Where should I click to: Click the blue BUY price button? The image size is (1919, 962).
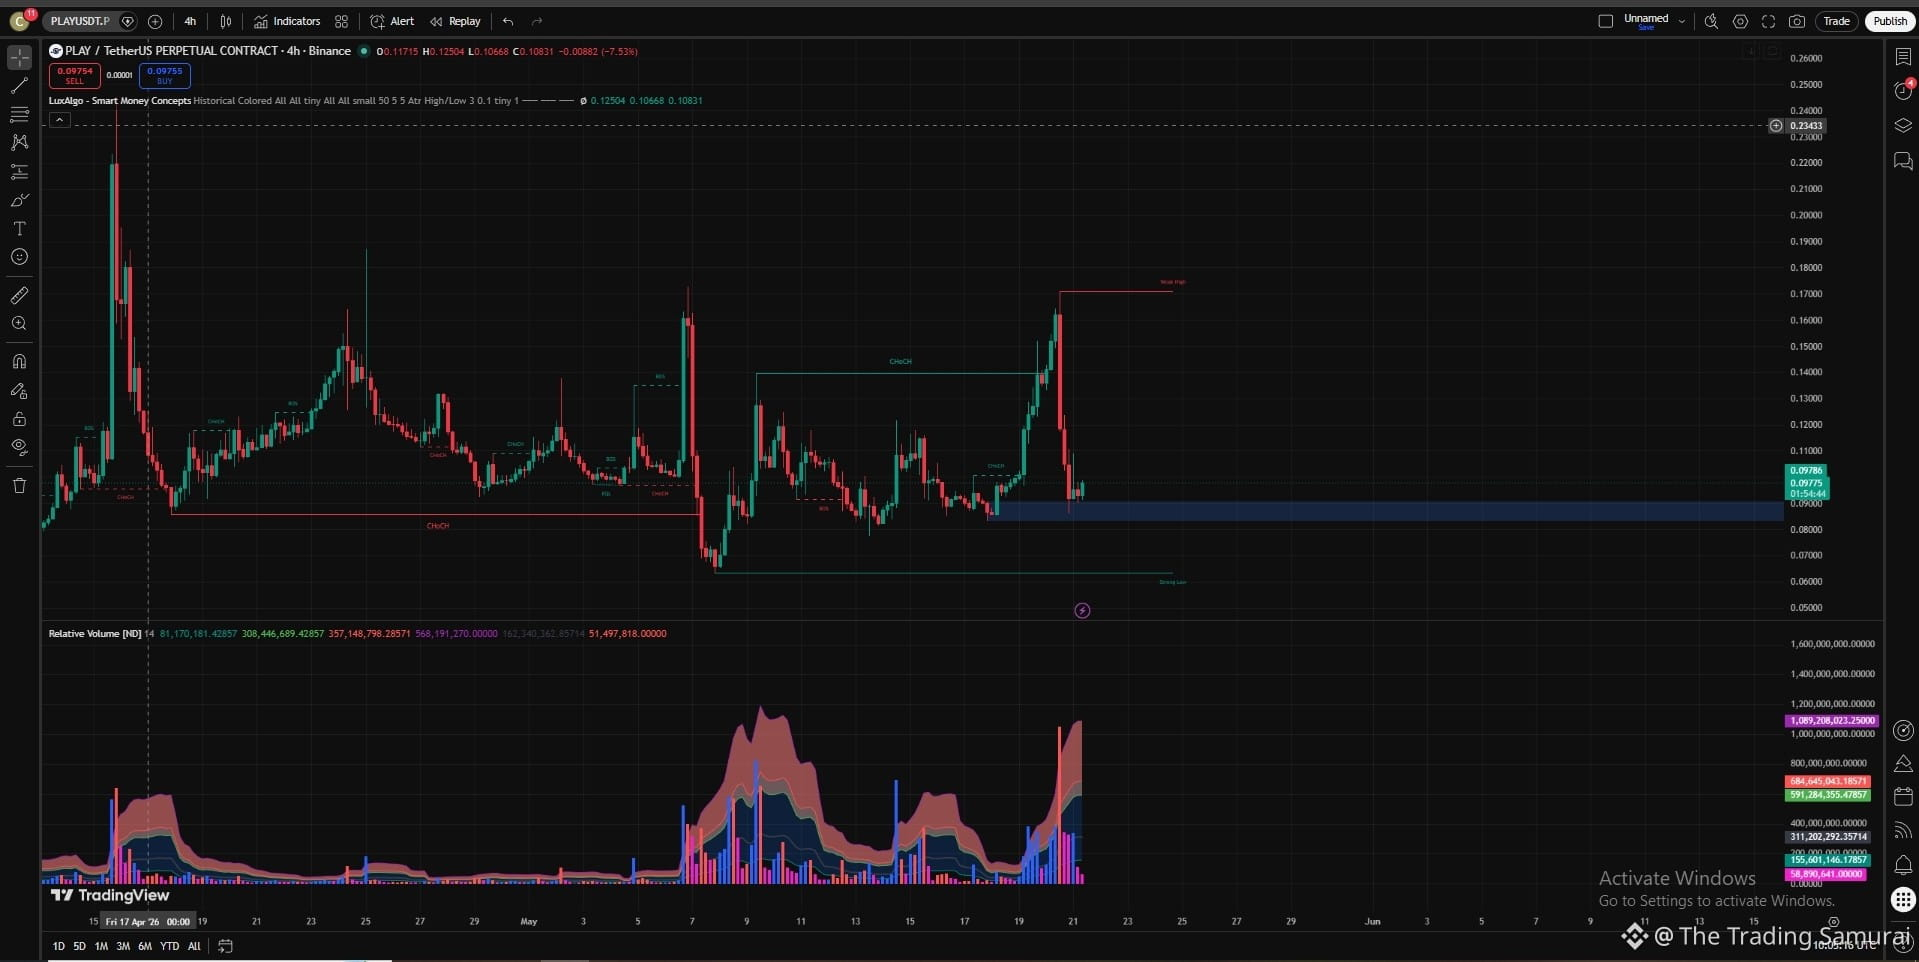[x=165, y=76]
